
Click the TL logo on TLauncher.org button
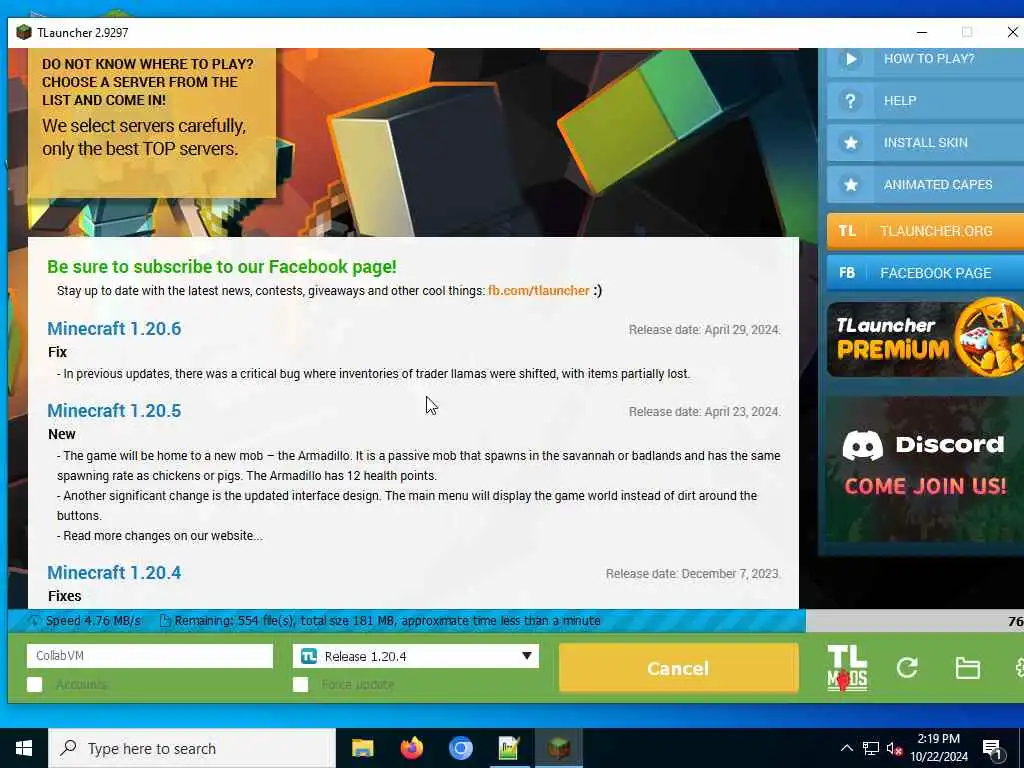(x=847, y=231)
